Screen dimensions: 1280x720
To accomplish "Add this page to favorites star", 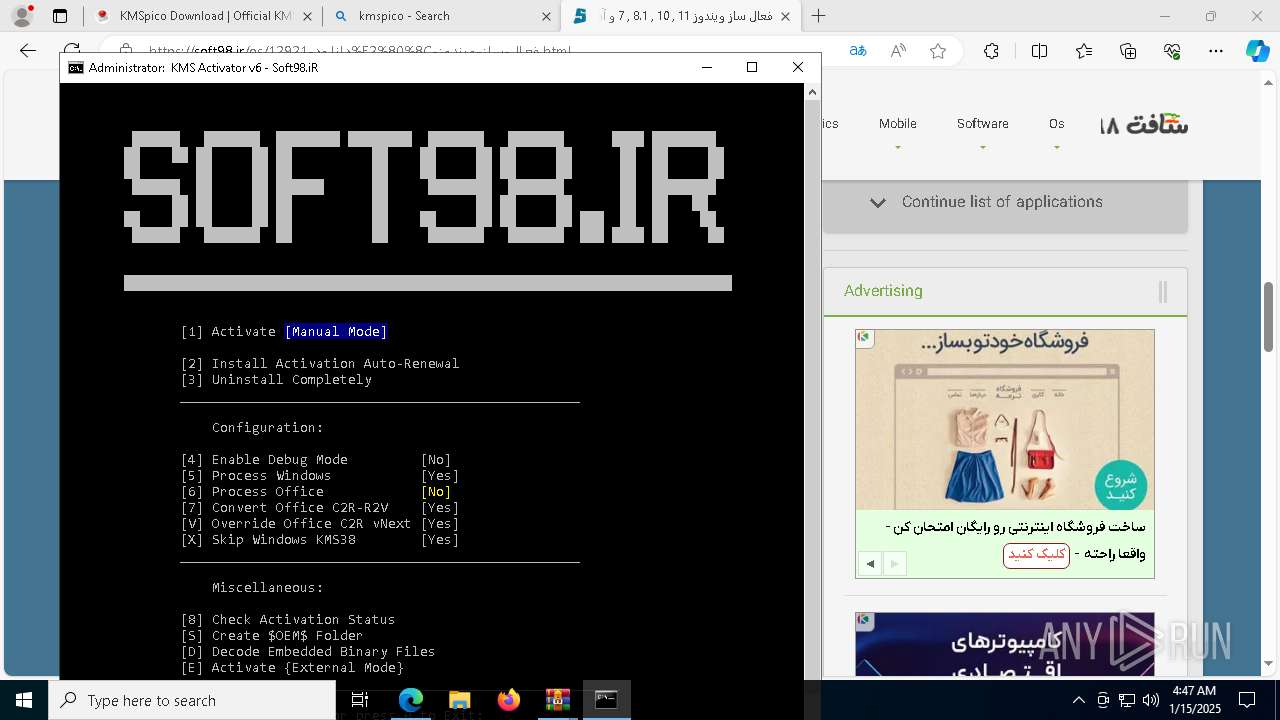I will click(938, 51).
